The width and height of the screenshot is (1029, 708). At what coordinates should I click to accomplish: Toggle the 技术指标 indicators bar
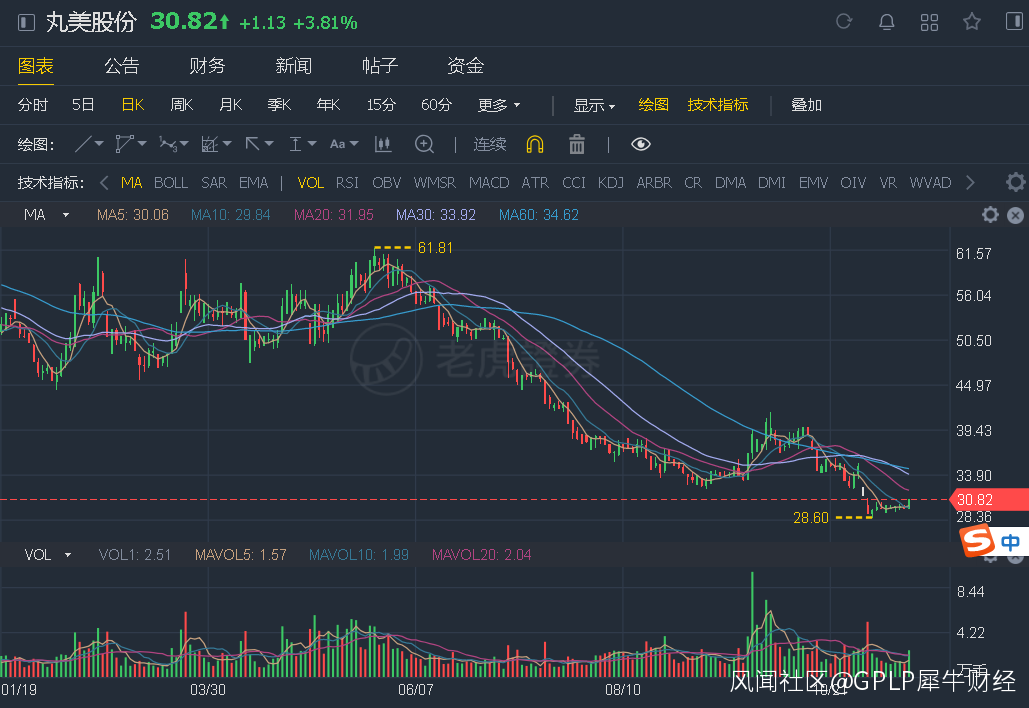point(717,105)
